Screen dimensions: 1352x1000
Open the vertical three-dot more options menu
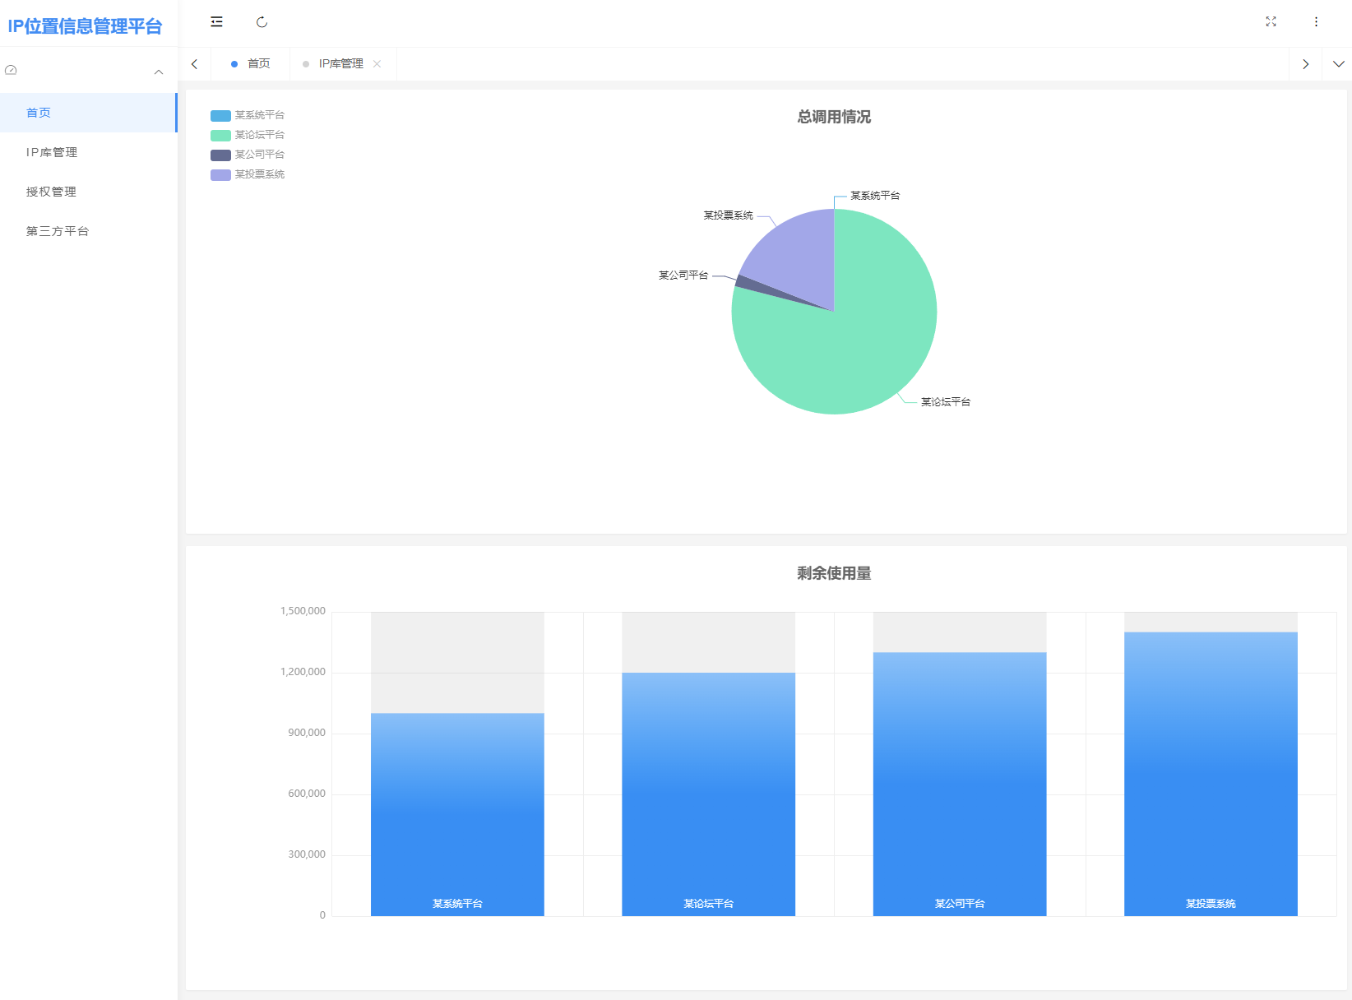pos(1316,22)
